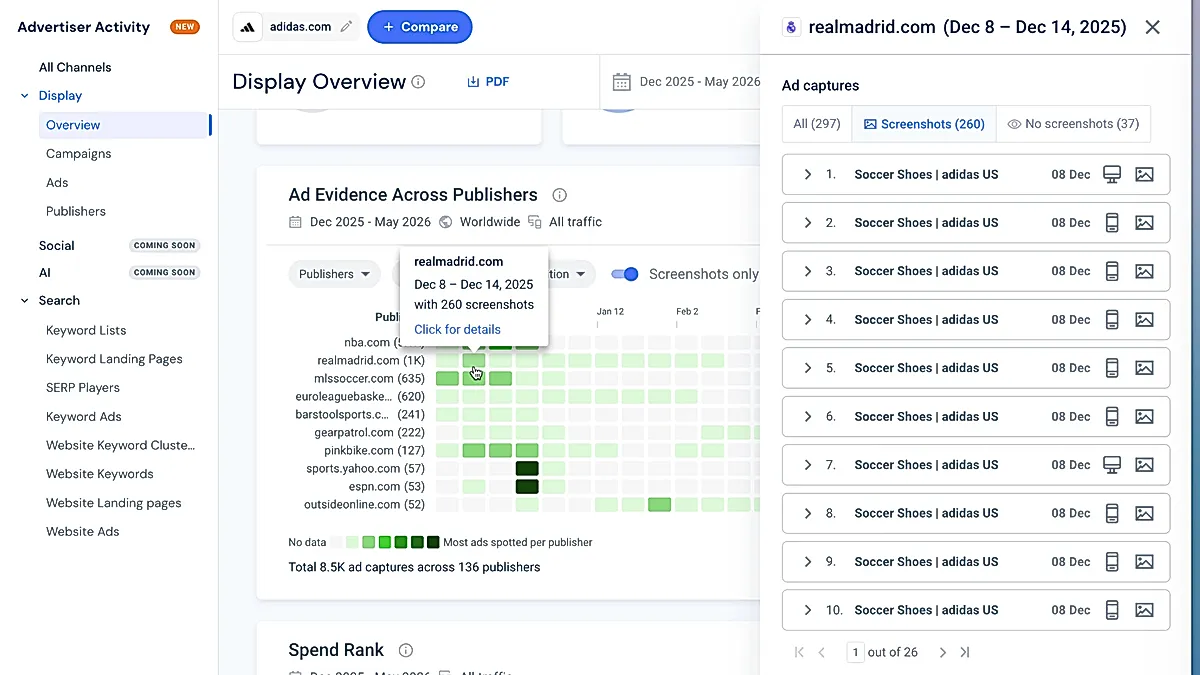Click the mobile device icon in row 9
This screenshot has width=1200, height=675.
tap(1111, 562)
